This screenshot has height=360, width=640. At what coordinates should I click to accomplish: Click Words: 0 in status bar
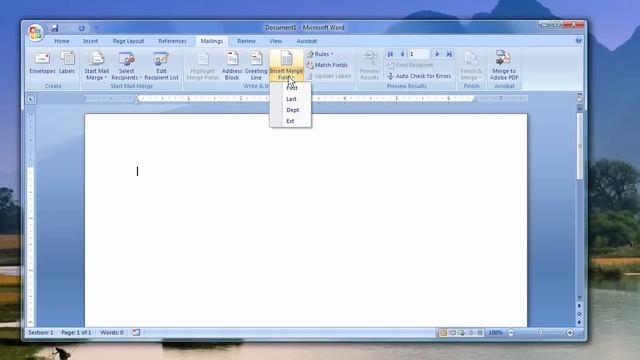112,333
